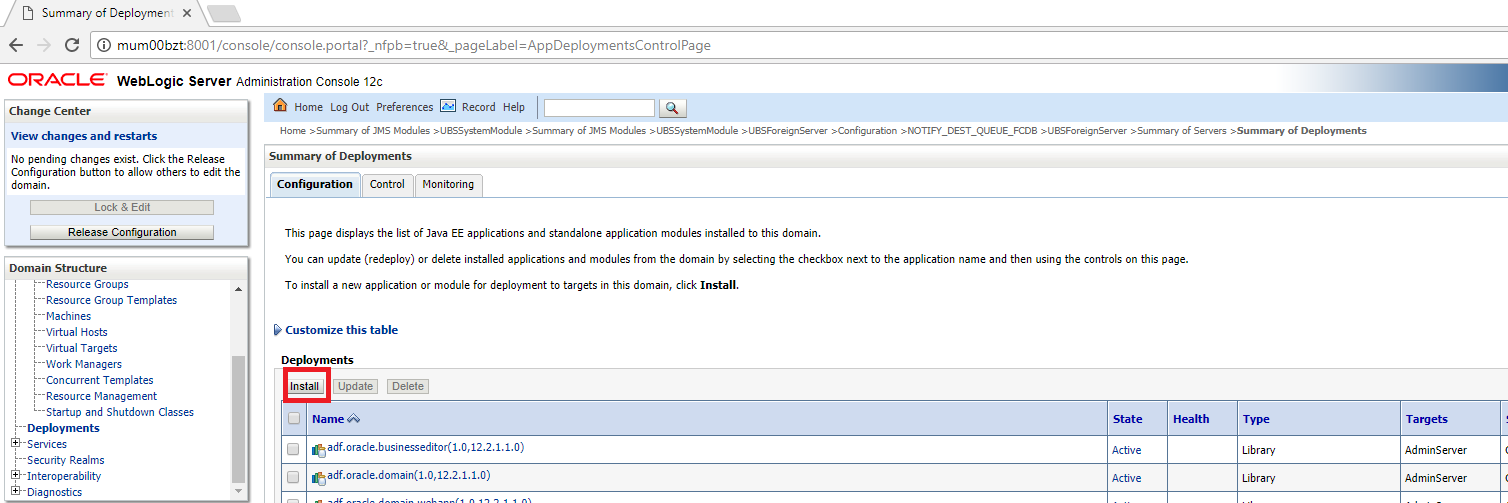Open Work Managers tree item
This screenshot has height=503, width=1508.
84,364
